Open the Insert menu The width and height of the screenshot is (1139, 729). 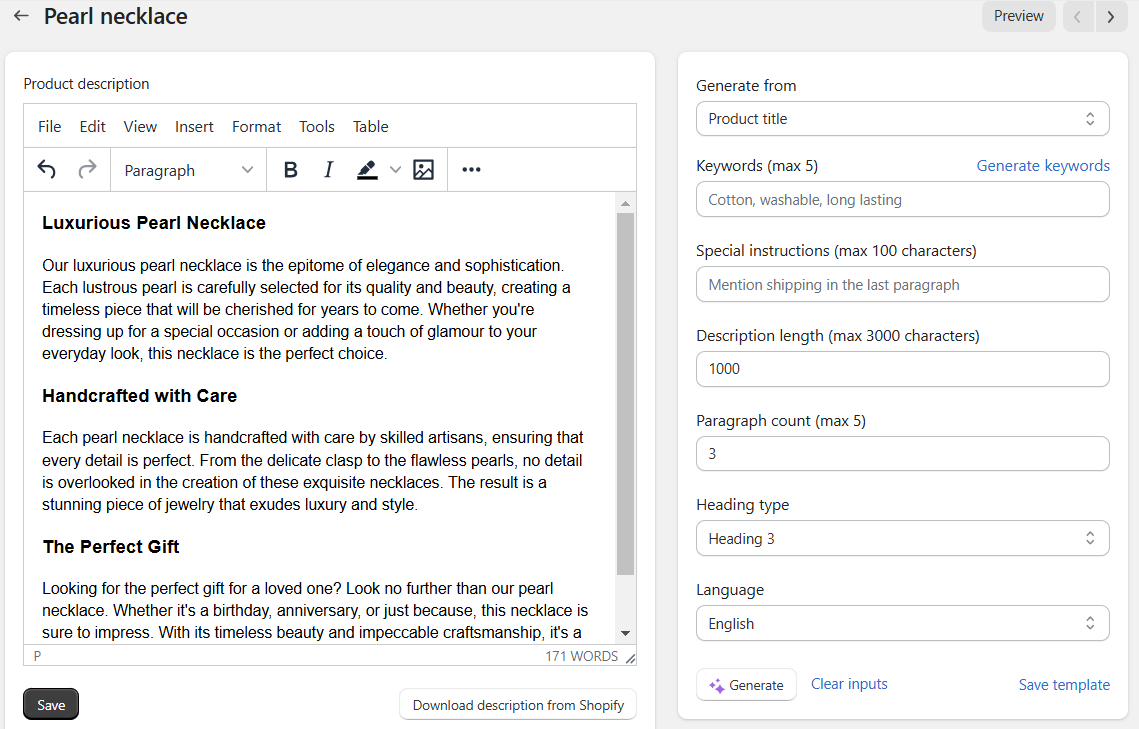pos(194,126)
